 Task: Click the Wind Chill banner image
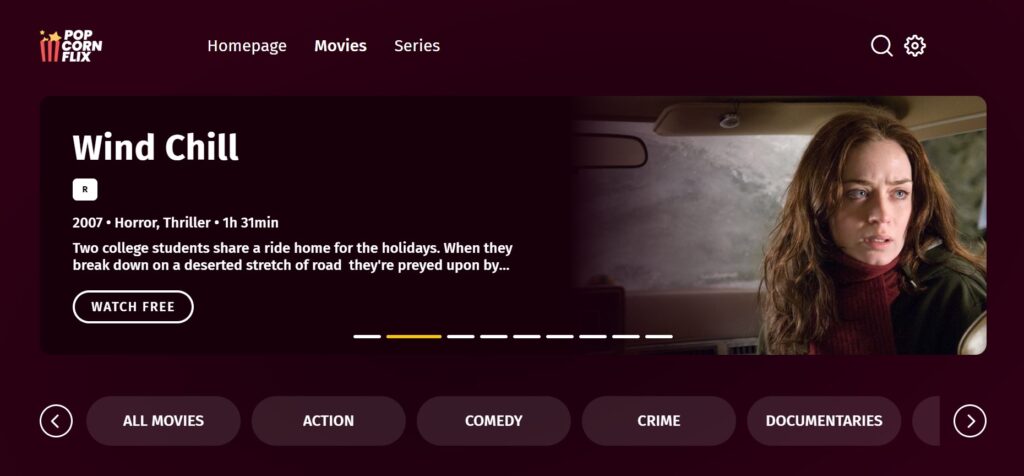777,225
